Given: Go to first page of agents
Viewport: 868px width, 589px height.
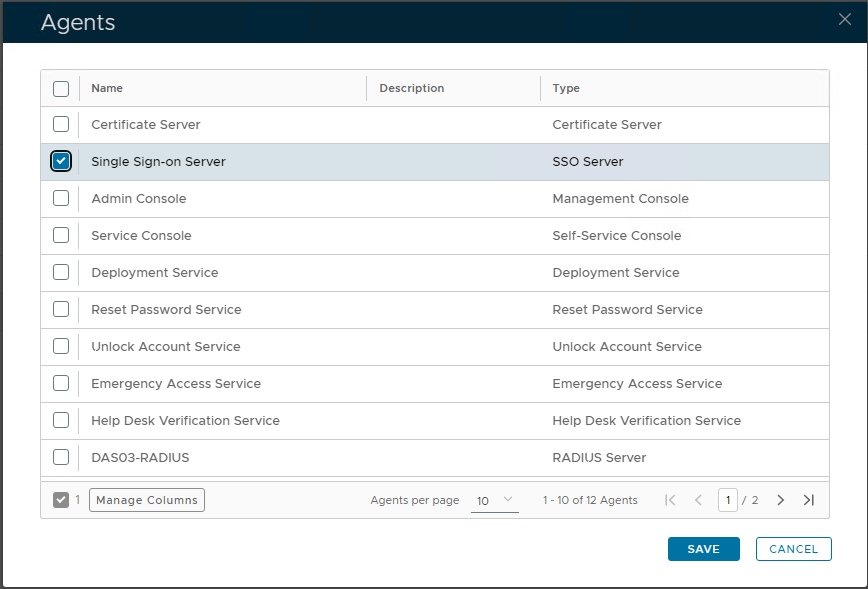Looking at the screenshot, I should click(x=670, y=500).
